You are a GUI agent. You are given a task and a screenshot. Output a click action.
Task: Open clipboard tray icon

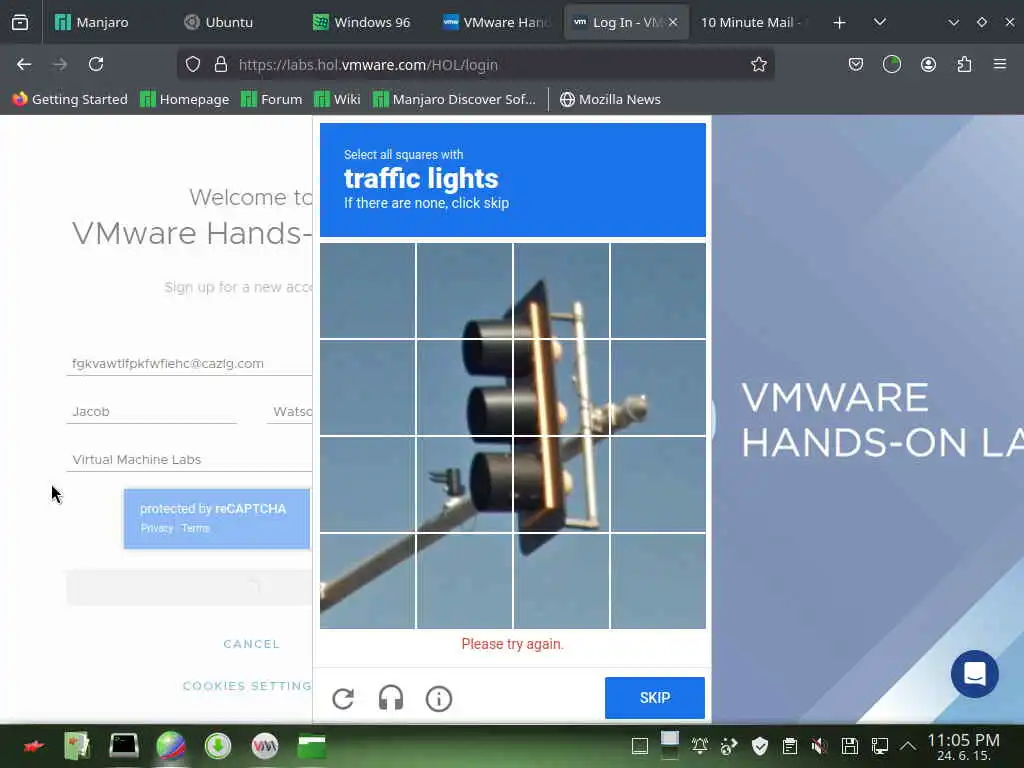tap(790, 746)
